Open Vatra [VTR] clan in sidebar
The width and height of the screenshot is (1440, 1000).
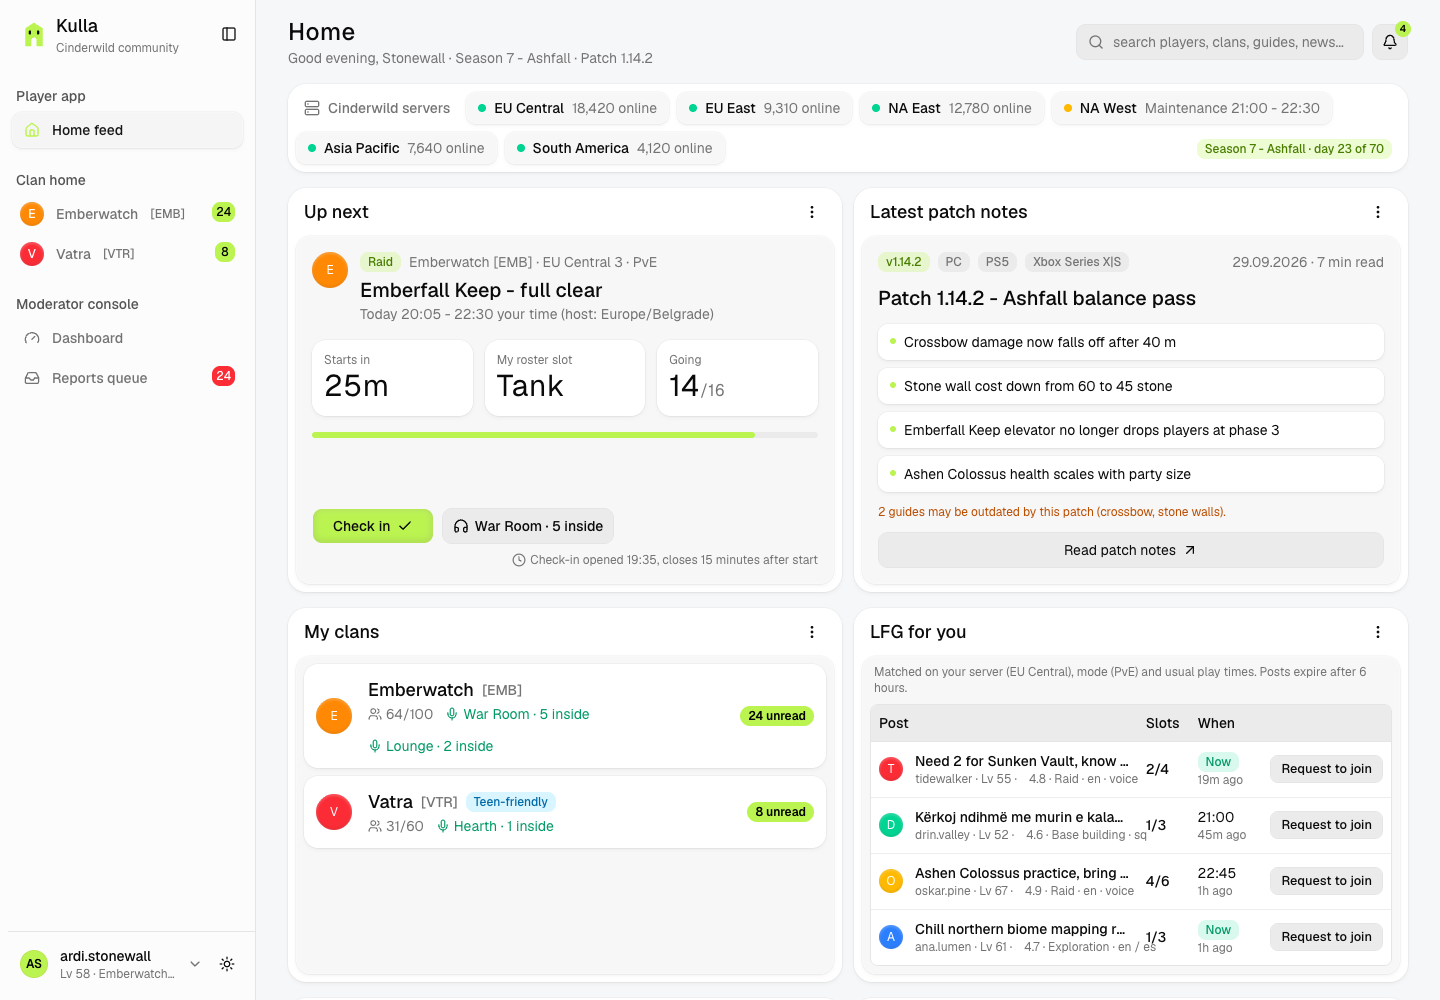point(127,254)
